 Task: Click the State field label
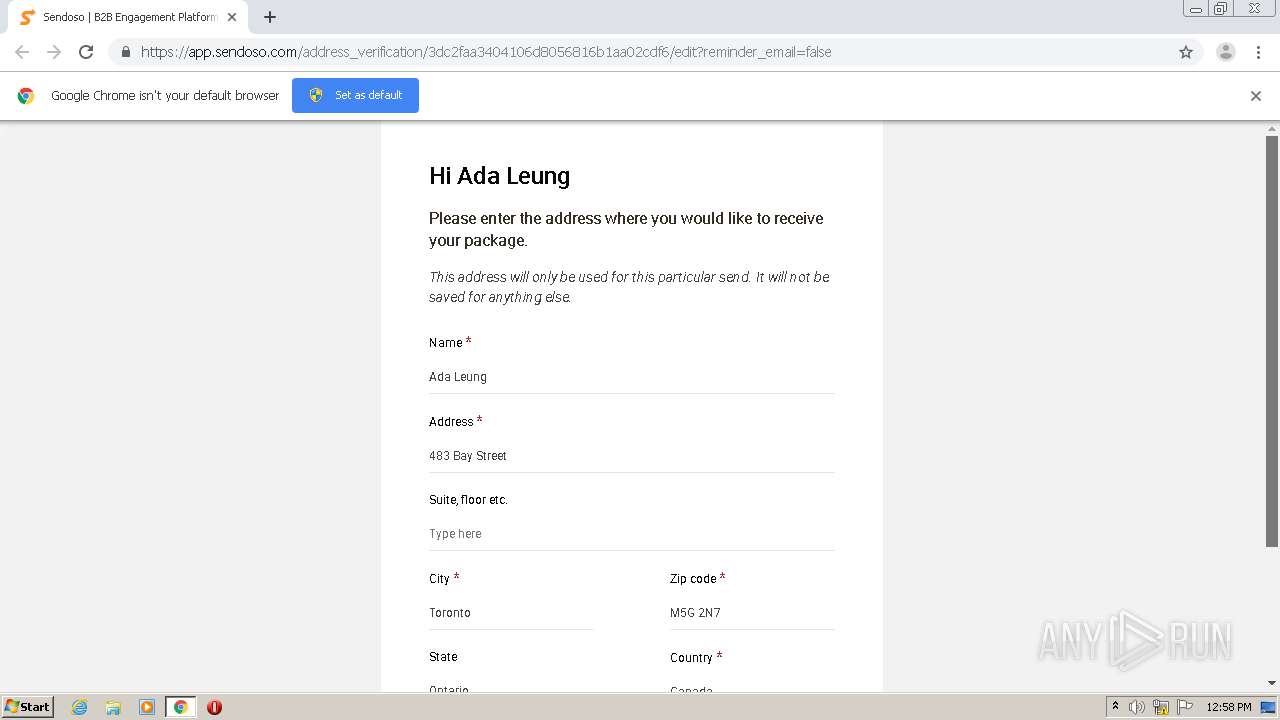(443, 657)
